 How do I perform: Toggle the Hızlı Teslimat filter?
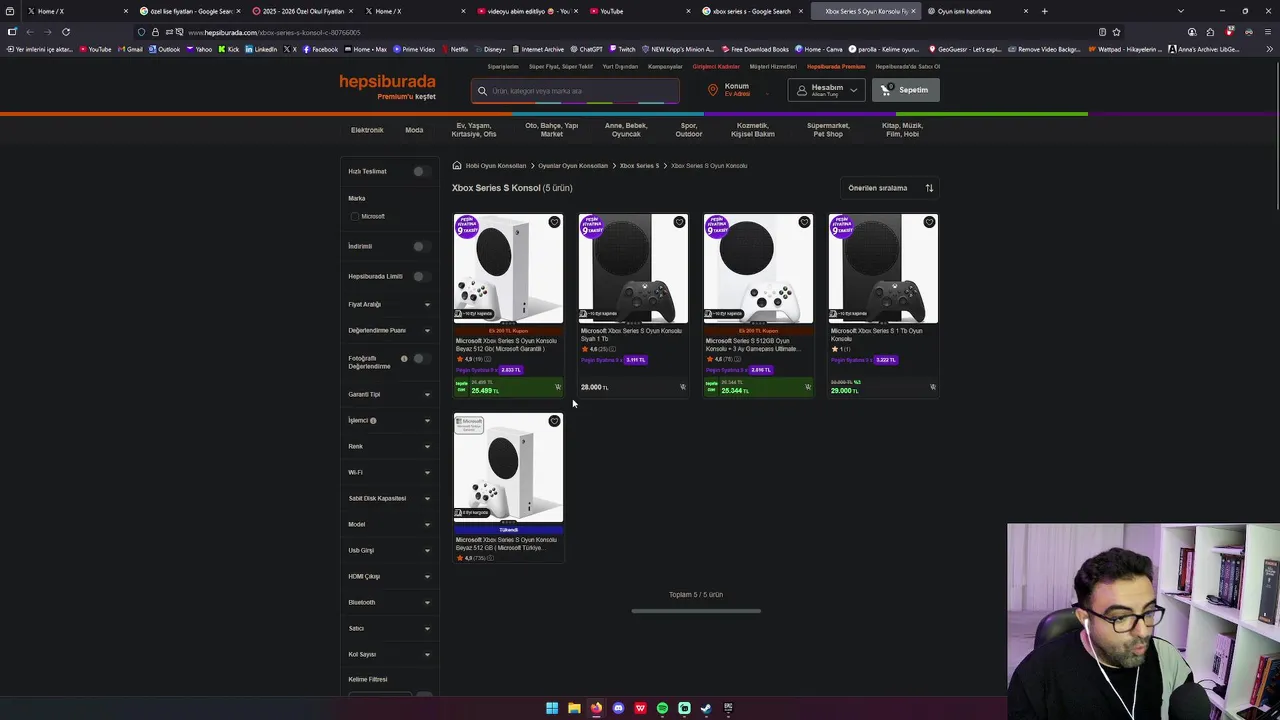tap(421, 171)
